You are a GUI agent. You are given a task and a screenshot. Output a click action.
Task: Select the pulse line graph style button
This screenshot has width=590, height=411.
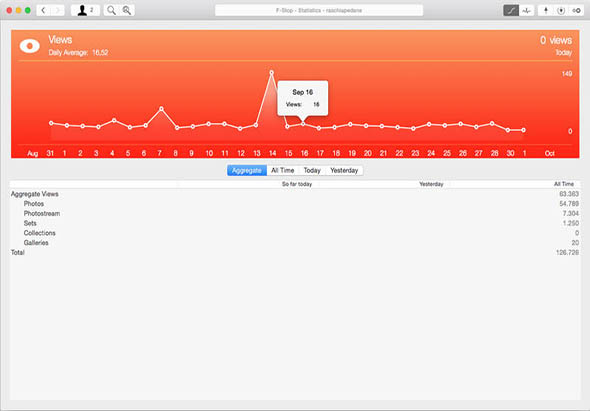(x=526, y=11)
